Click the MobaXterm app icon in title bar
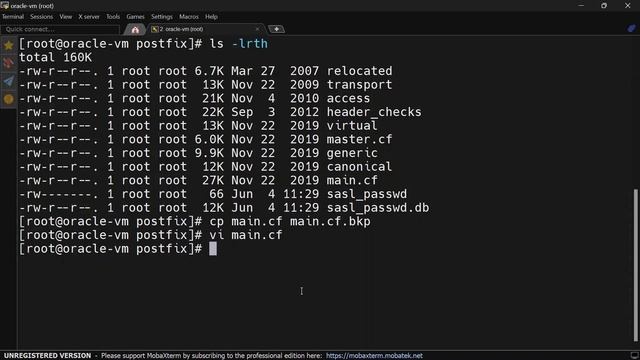640x360 pixels. (4, 5)
